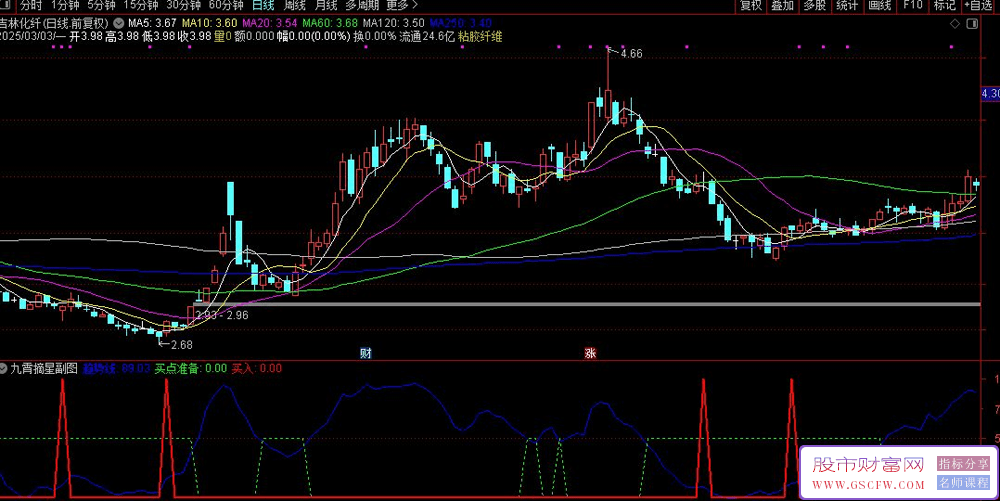Viewport: 1000px width, 501px height.
Task: Click the blue MA250: 3.40 label
Action: 460,23
